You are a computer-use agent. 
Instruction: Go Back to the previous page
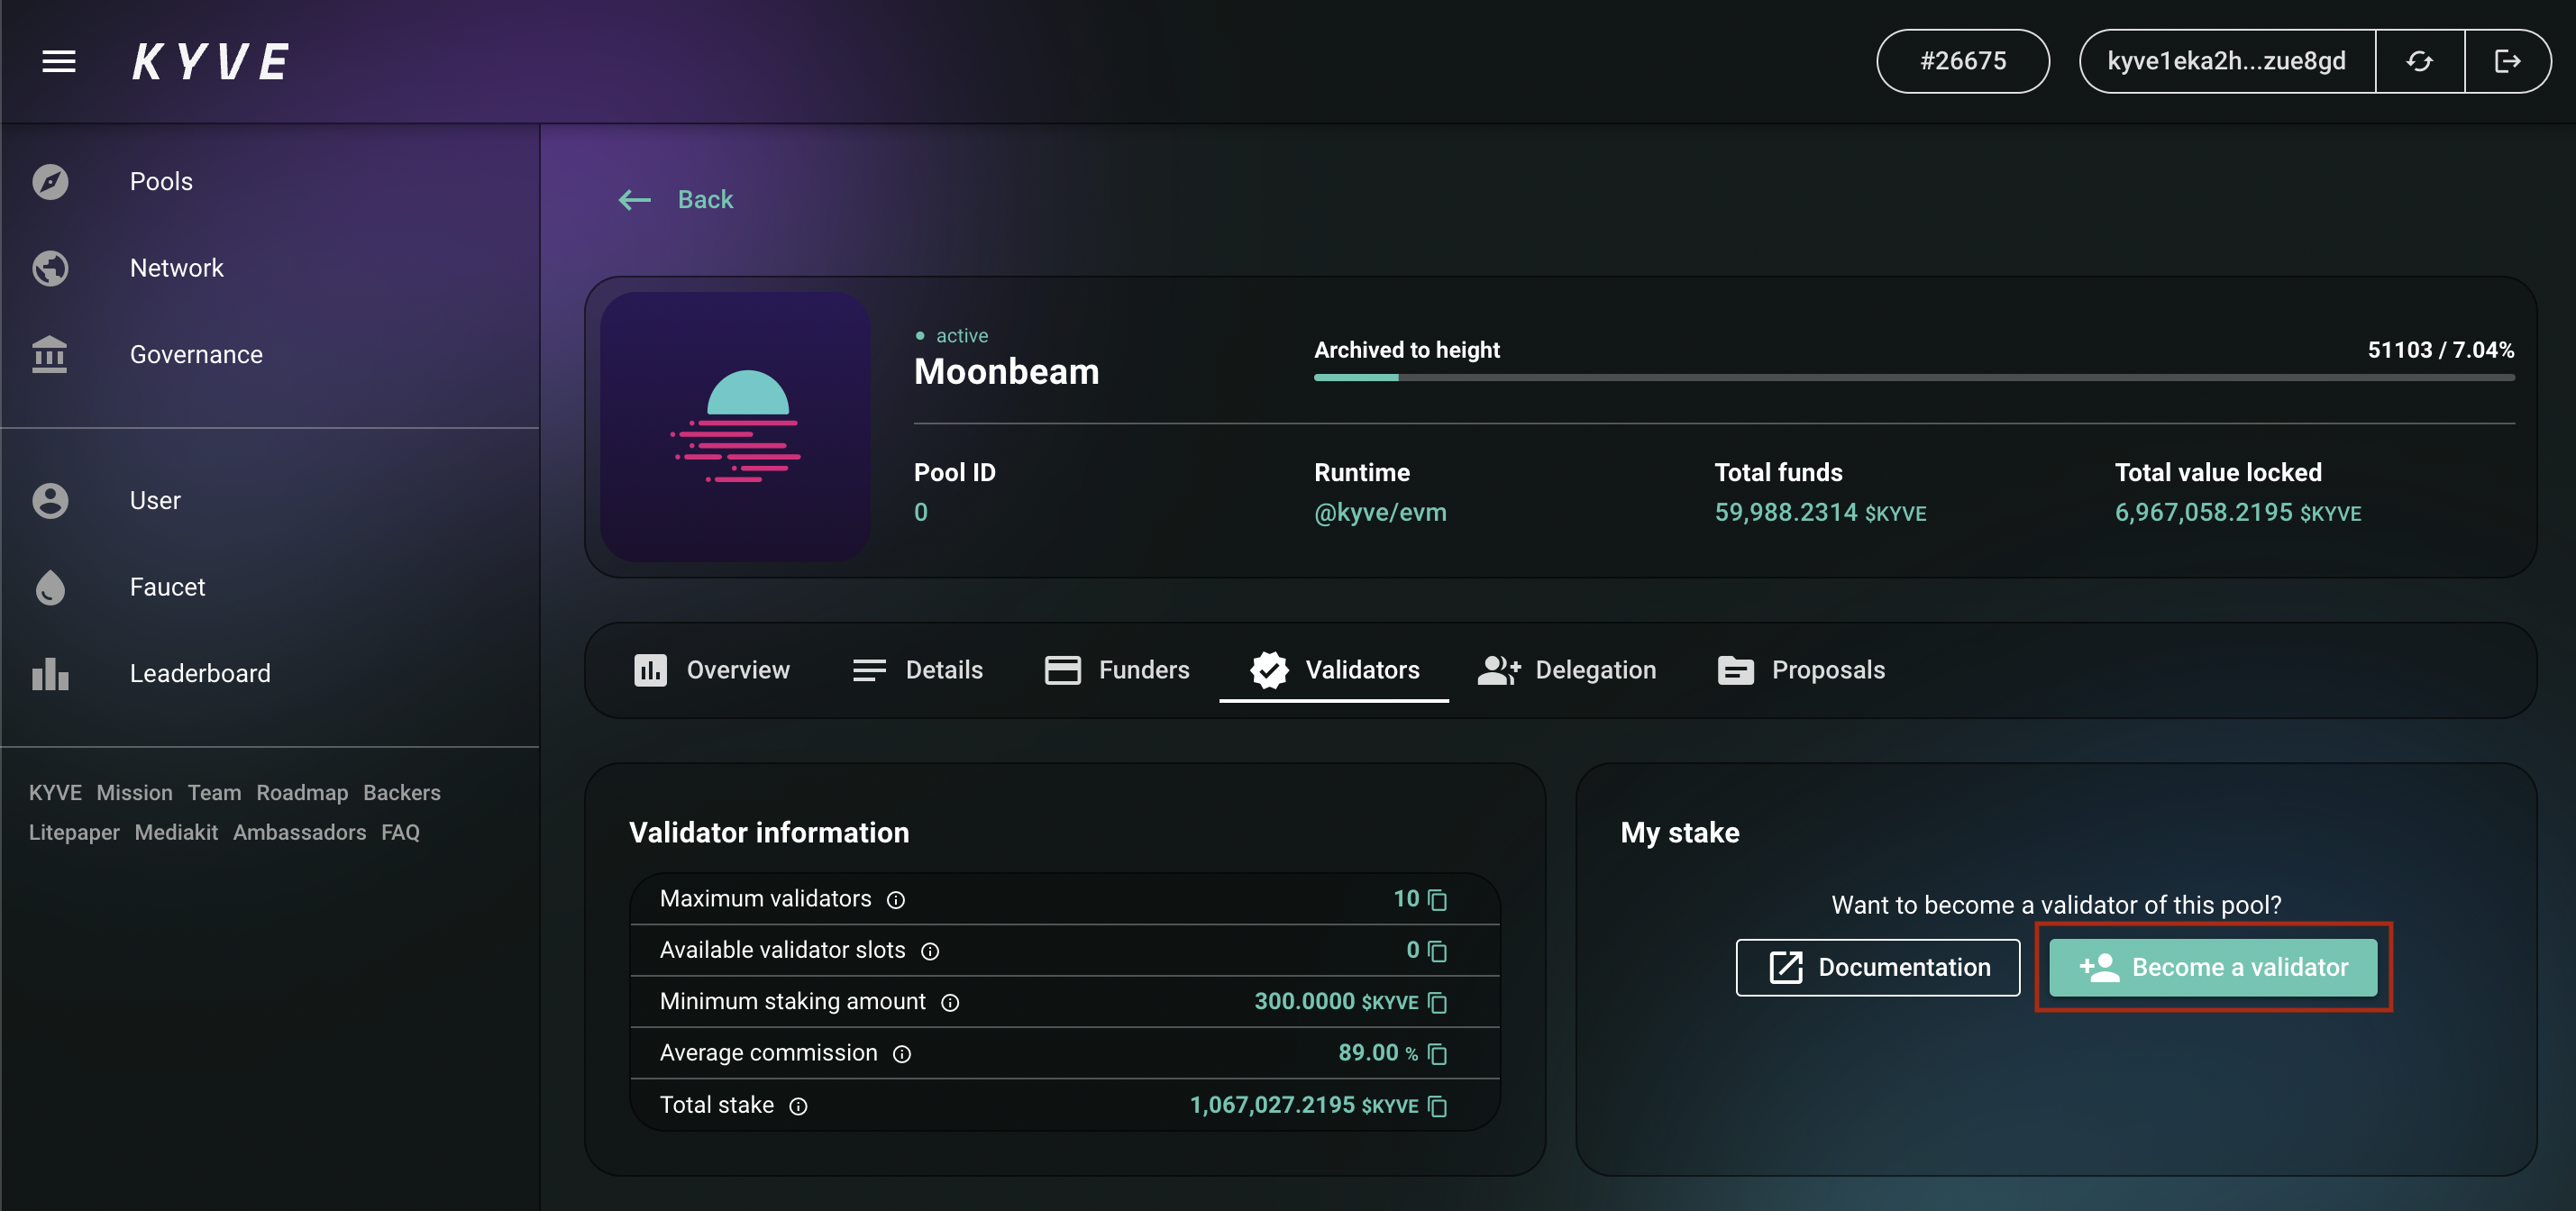(676, 199)
